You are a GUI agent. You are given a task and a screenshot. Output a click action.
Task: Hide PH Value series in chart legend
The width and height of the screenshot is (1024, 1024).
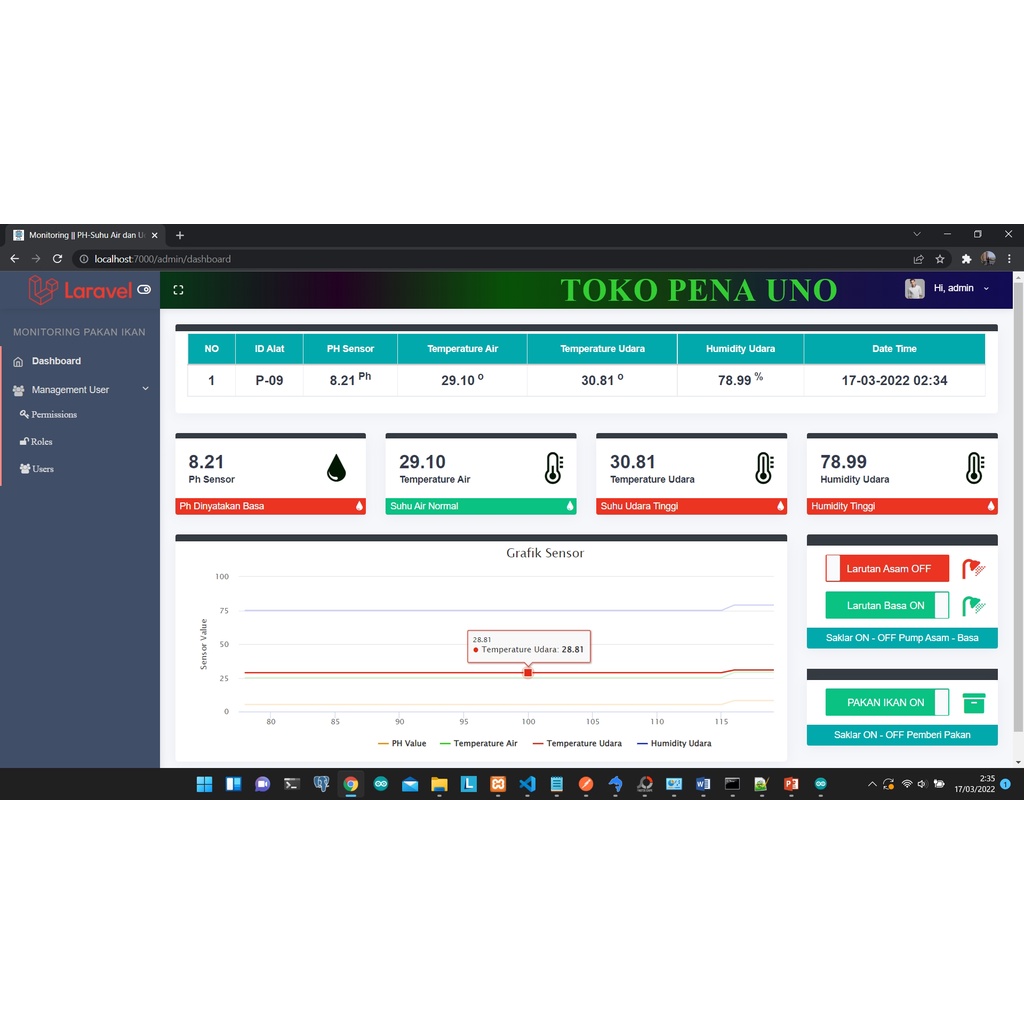click(403, 744)
